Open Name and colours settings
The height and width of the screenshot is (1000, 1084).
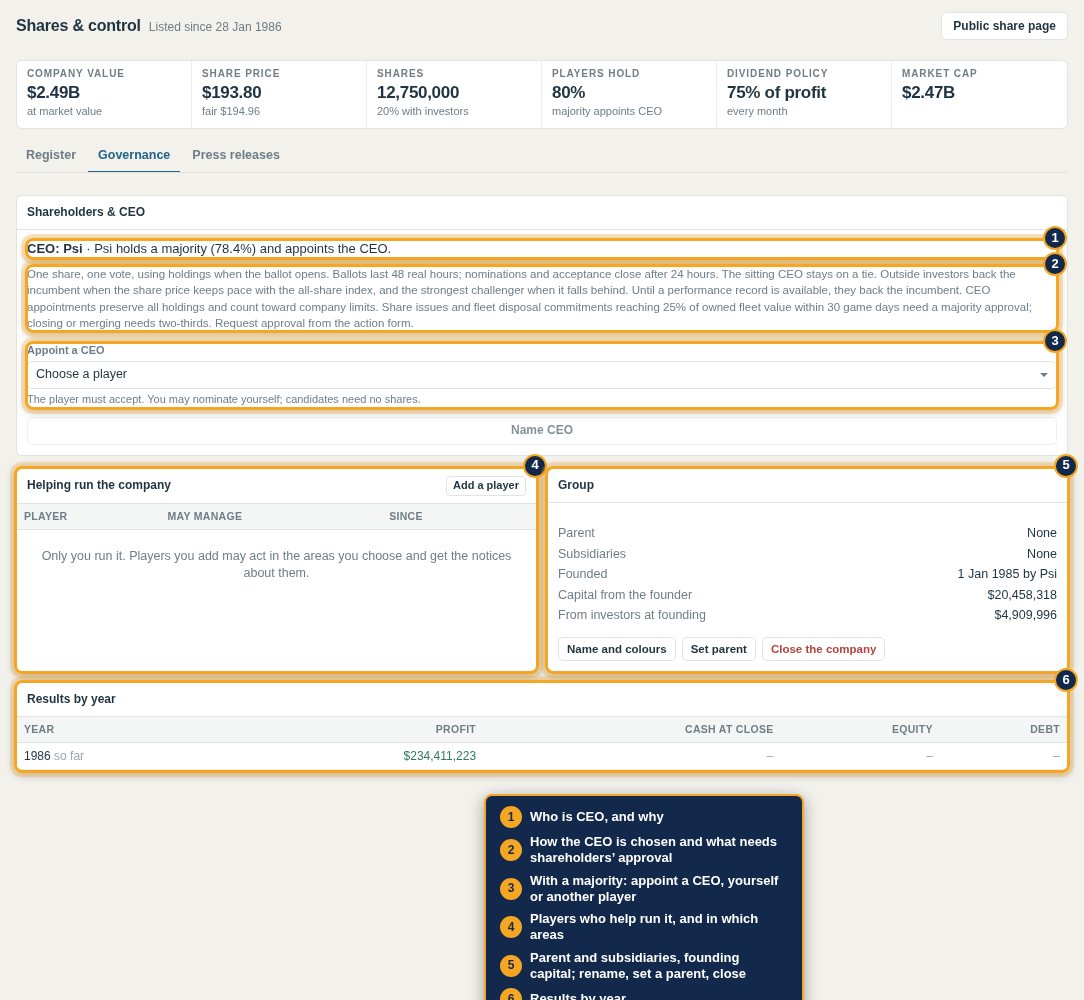(x=617, y=649)
